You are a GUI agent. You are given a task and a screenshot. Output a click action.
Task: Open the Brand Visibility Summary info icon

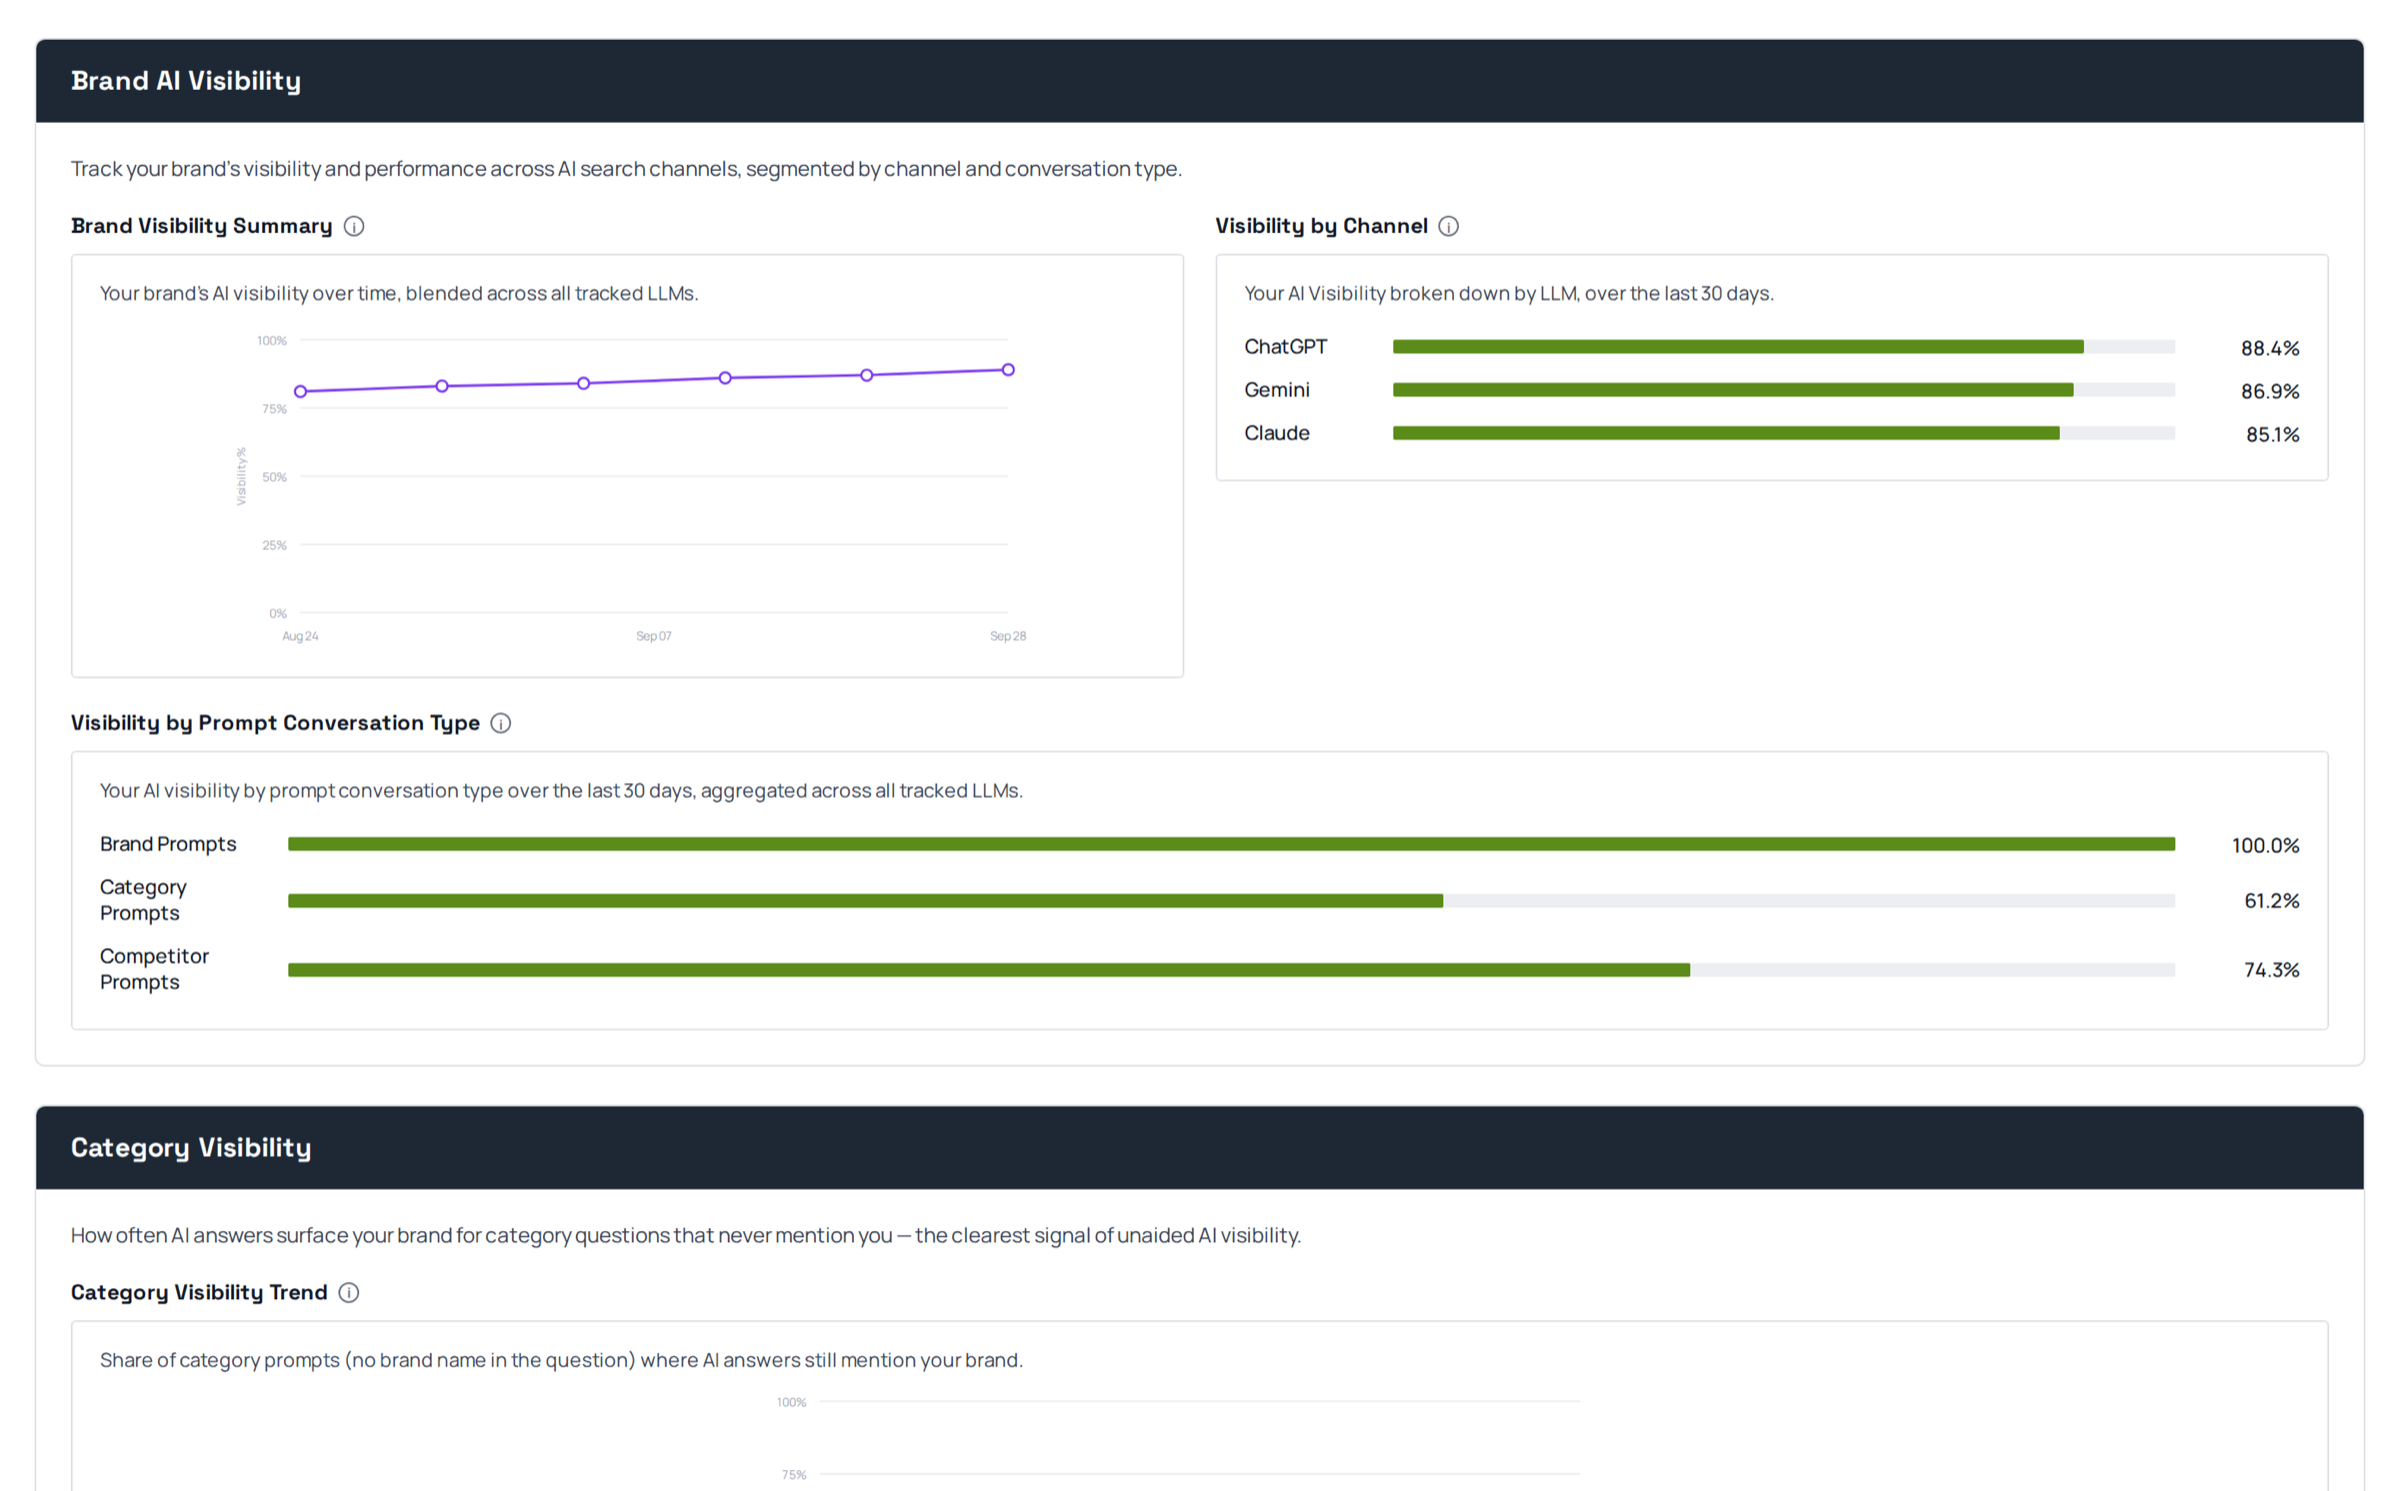[354, 226]
